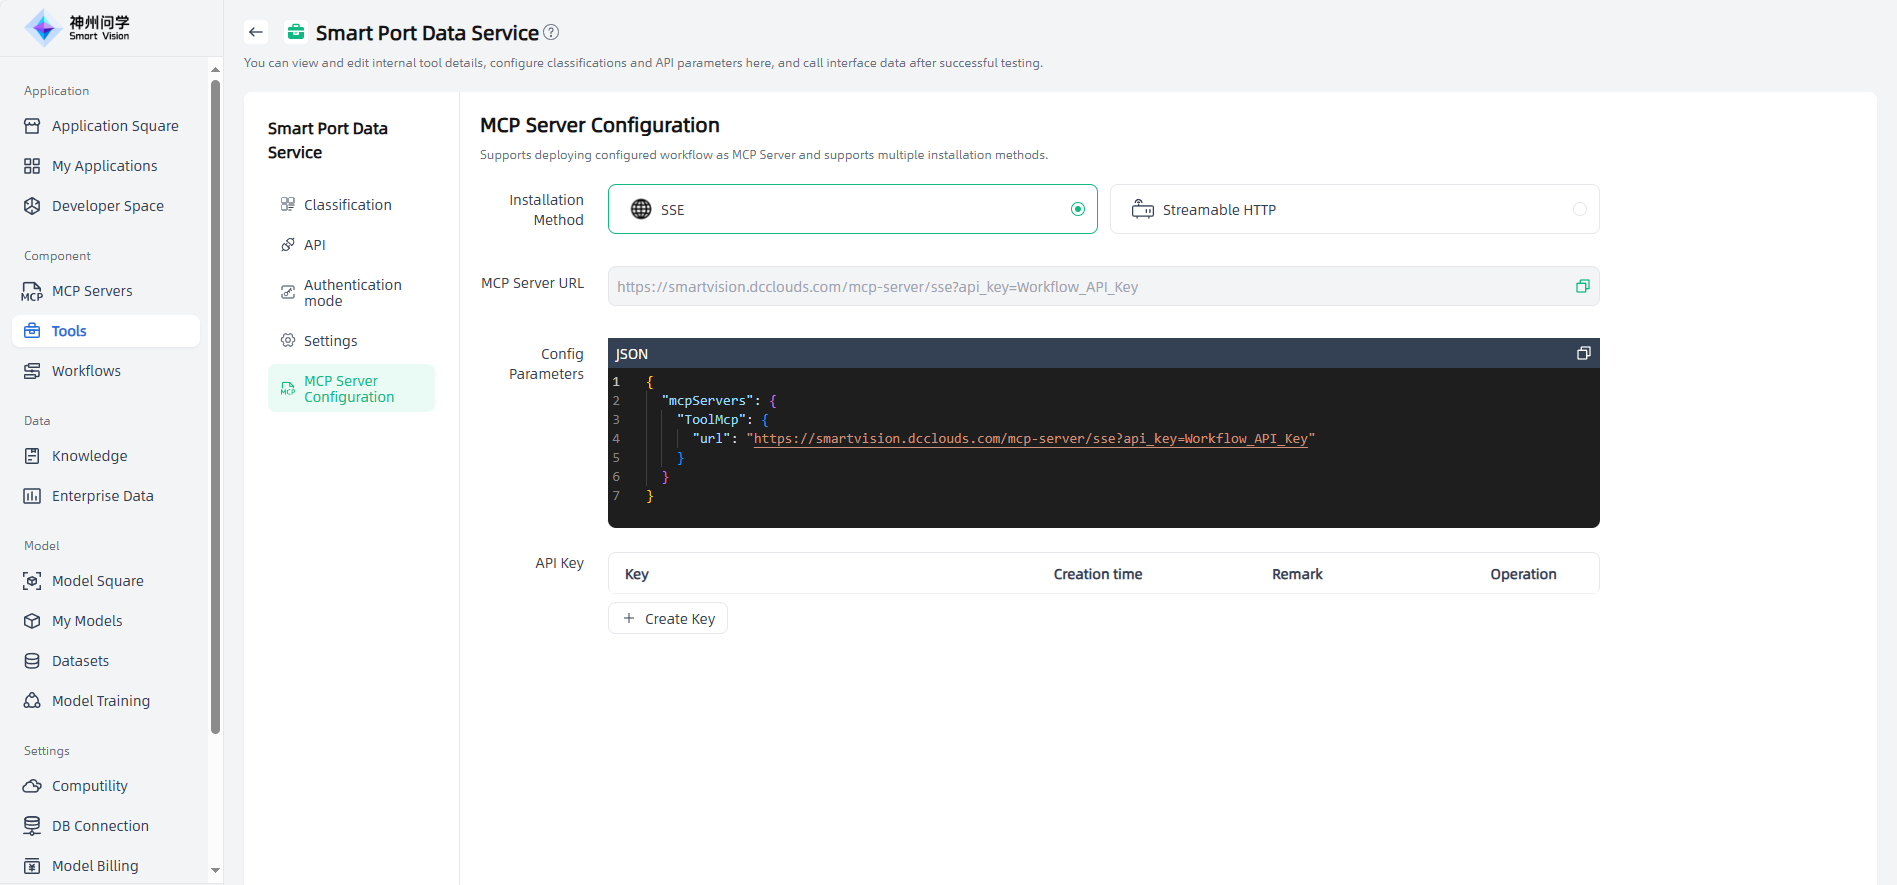This screenshot has height=885, width=1897.
Task: Click the back arrow beside Smart Port Data Service
Action: point(256,33)
